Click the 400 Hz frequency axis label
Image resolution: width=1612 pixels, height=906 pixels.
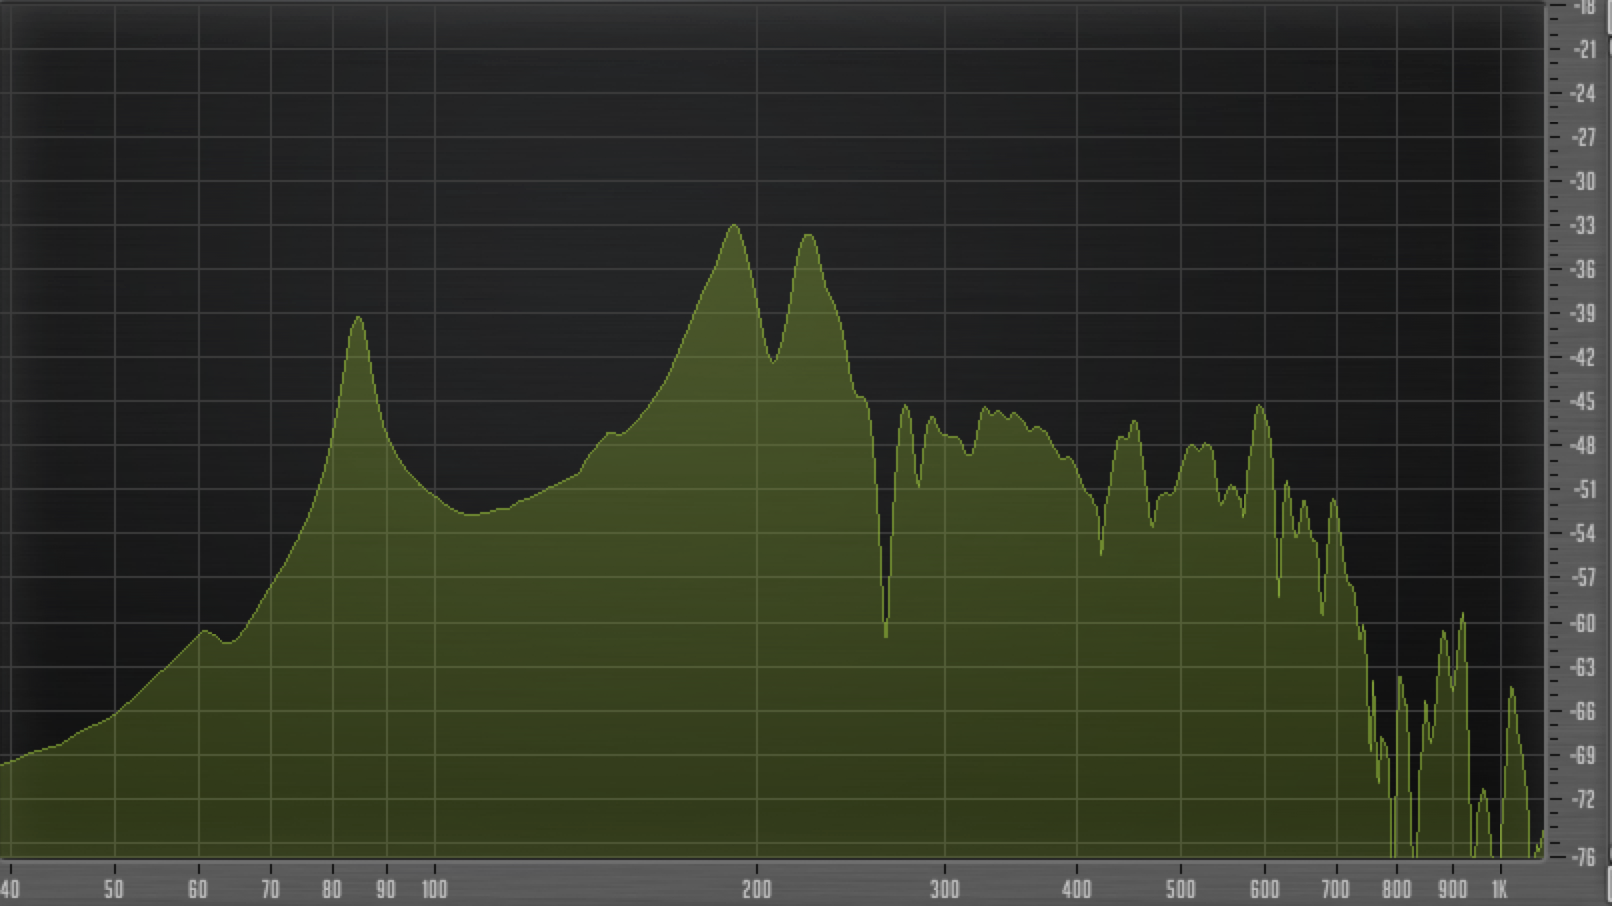[x=1077, y=889]
